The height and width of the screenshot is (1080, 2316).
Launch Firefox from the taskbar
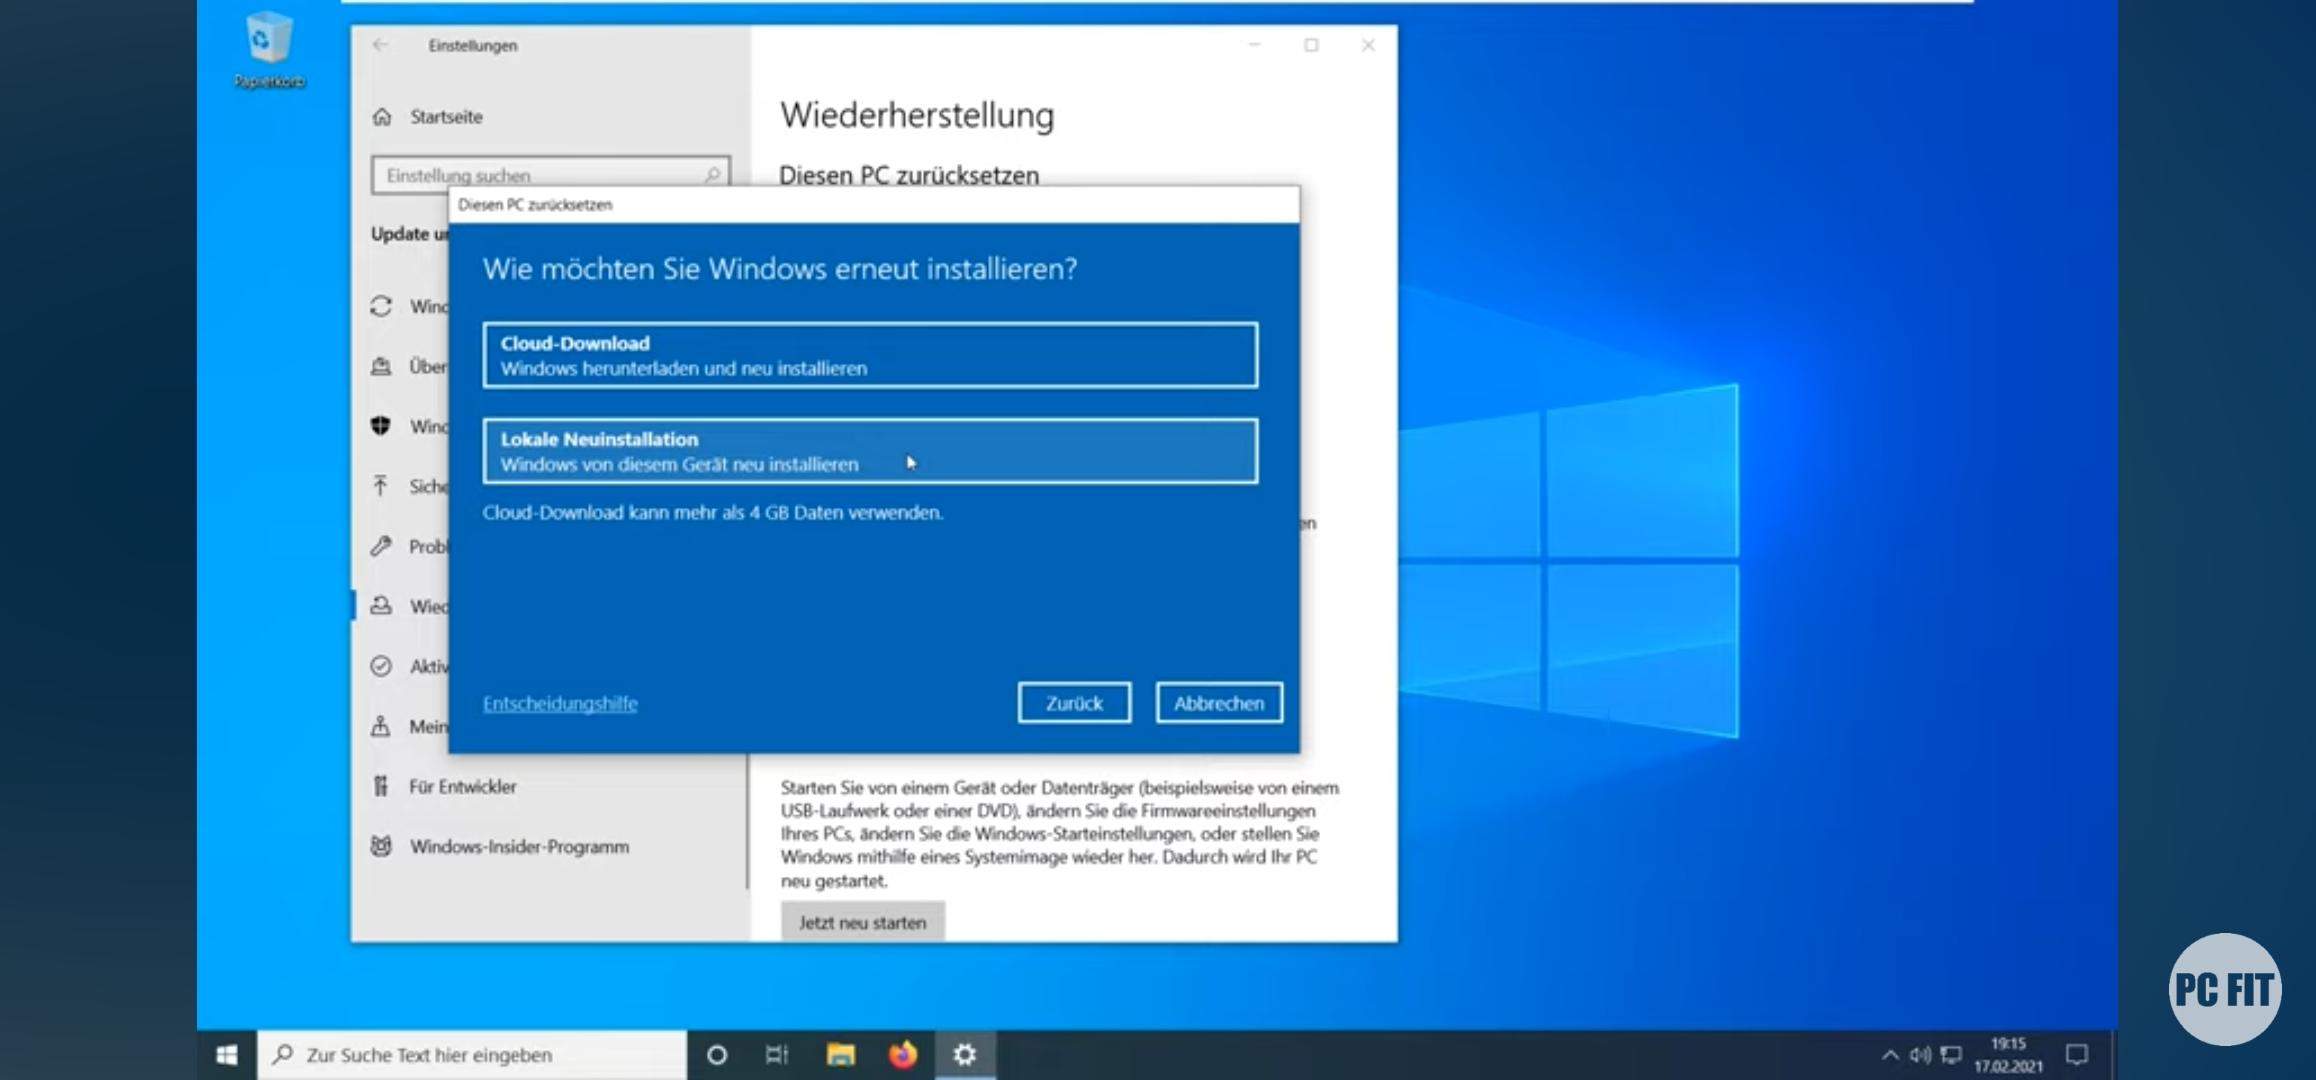903,1055
